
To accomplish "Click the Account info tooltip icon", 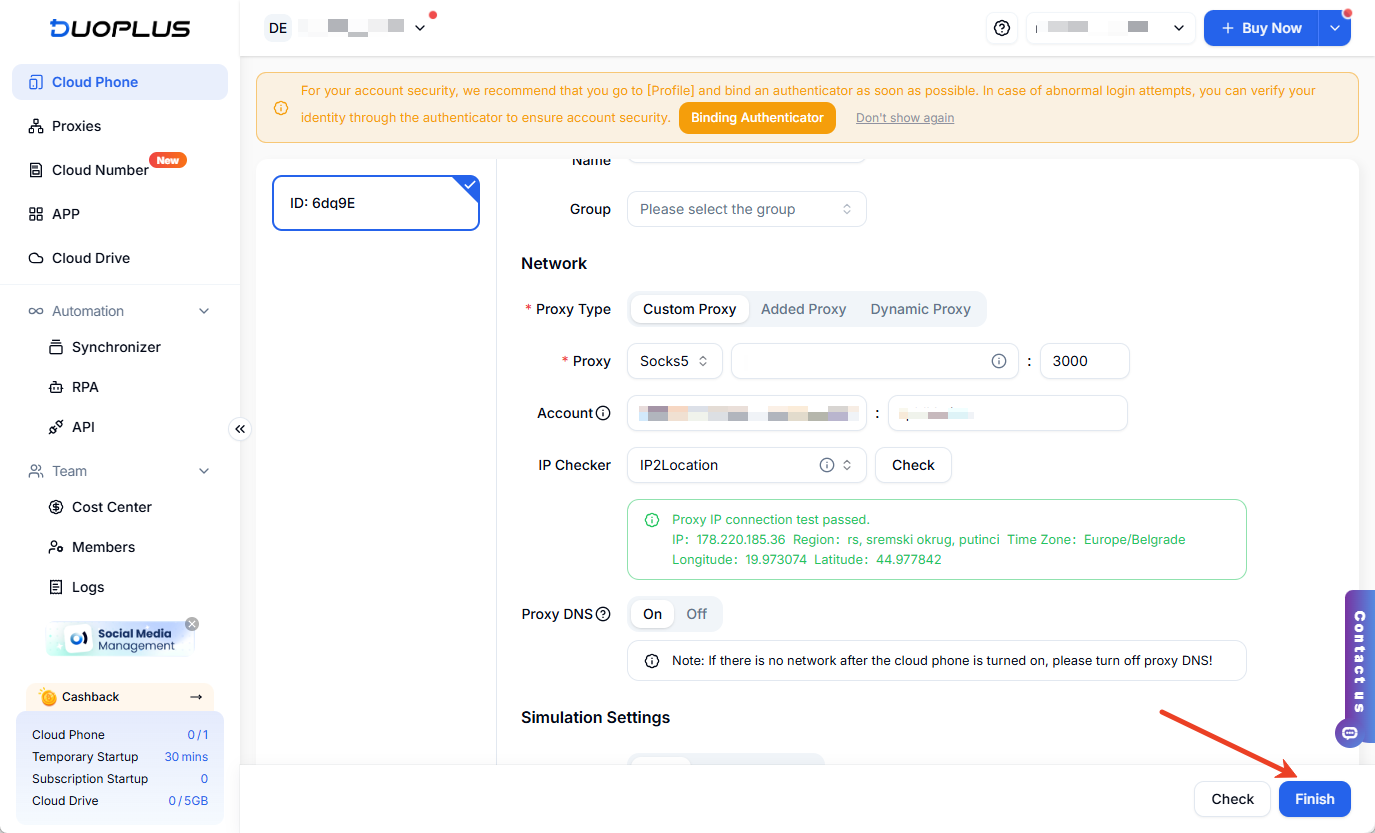I will pyautogui.click(x=603, y=413).
